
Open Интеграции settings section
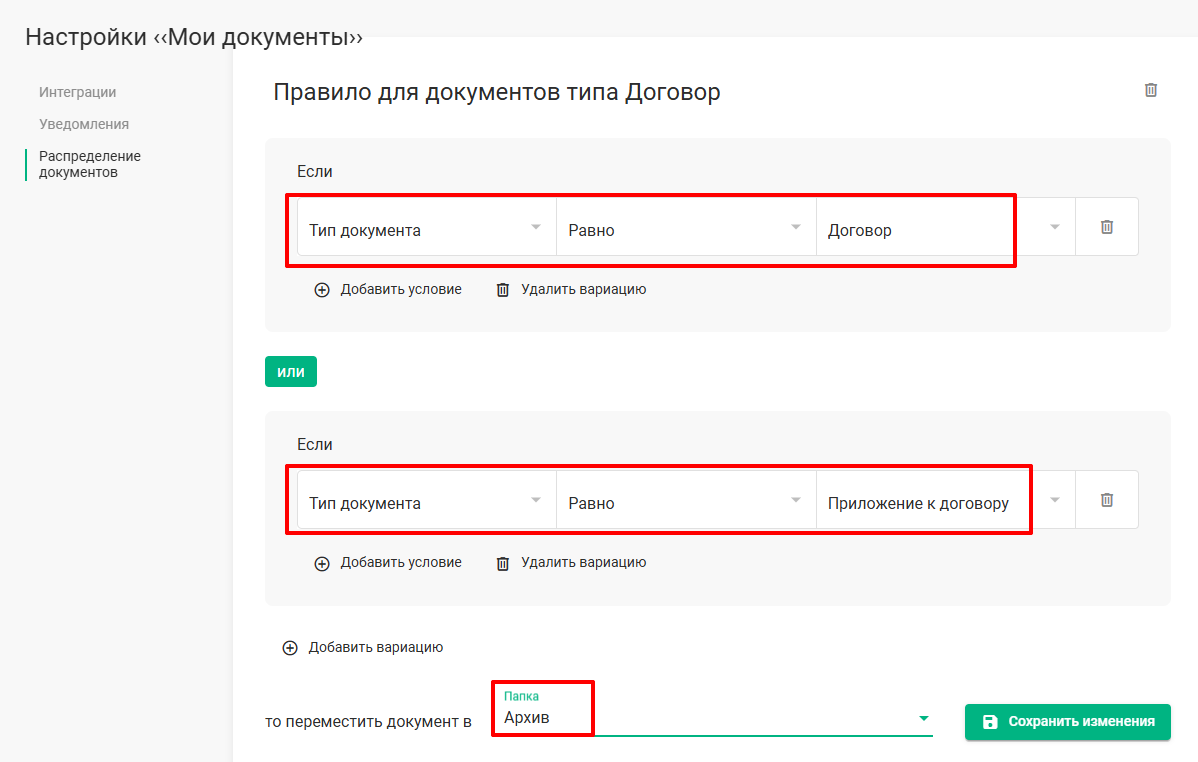click(x=77, y=92)
